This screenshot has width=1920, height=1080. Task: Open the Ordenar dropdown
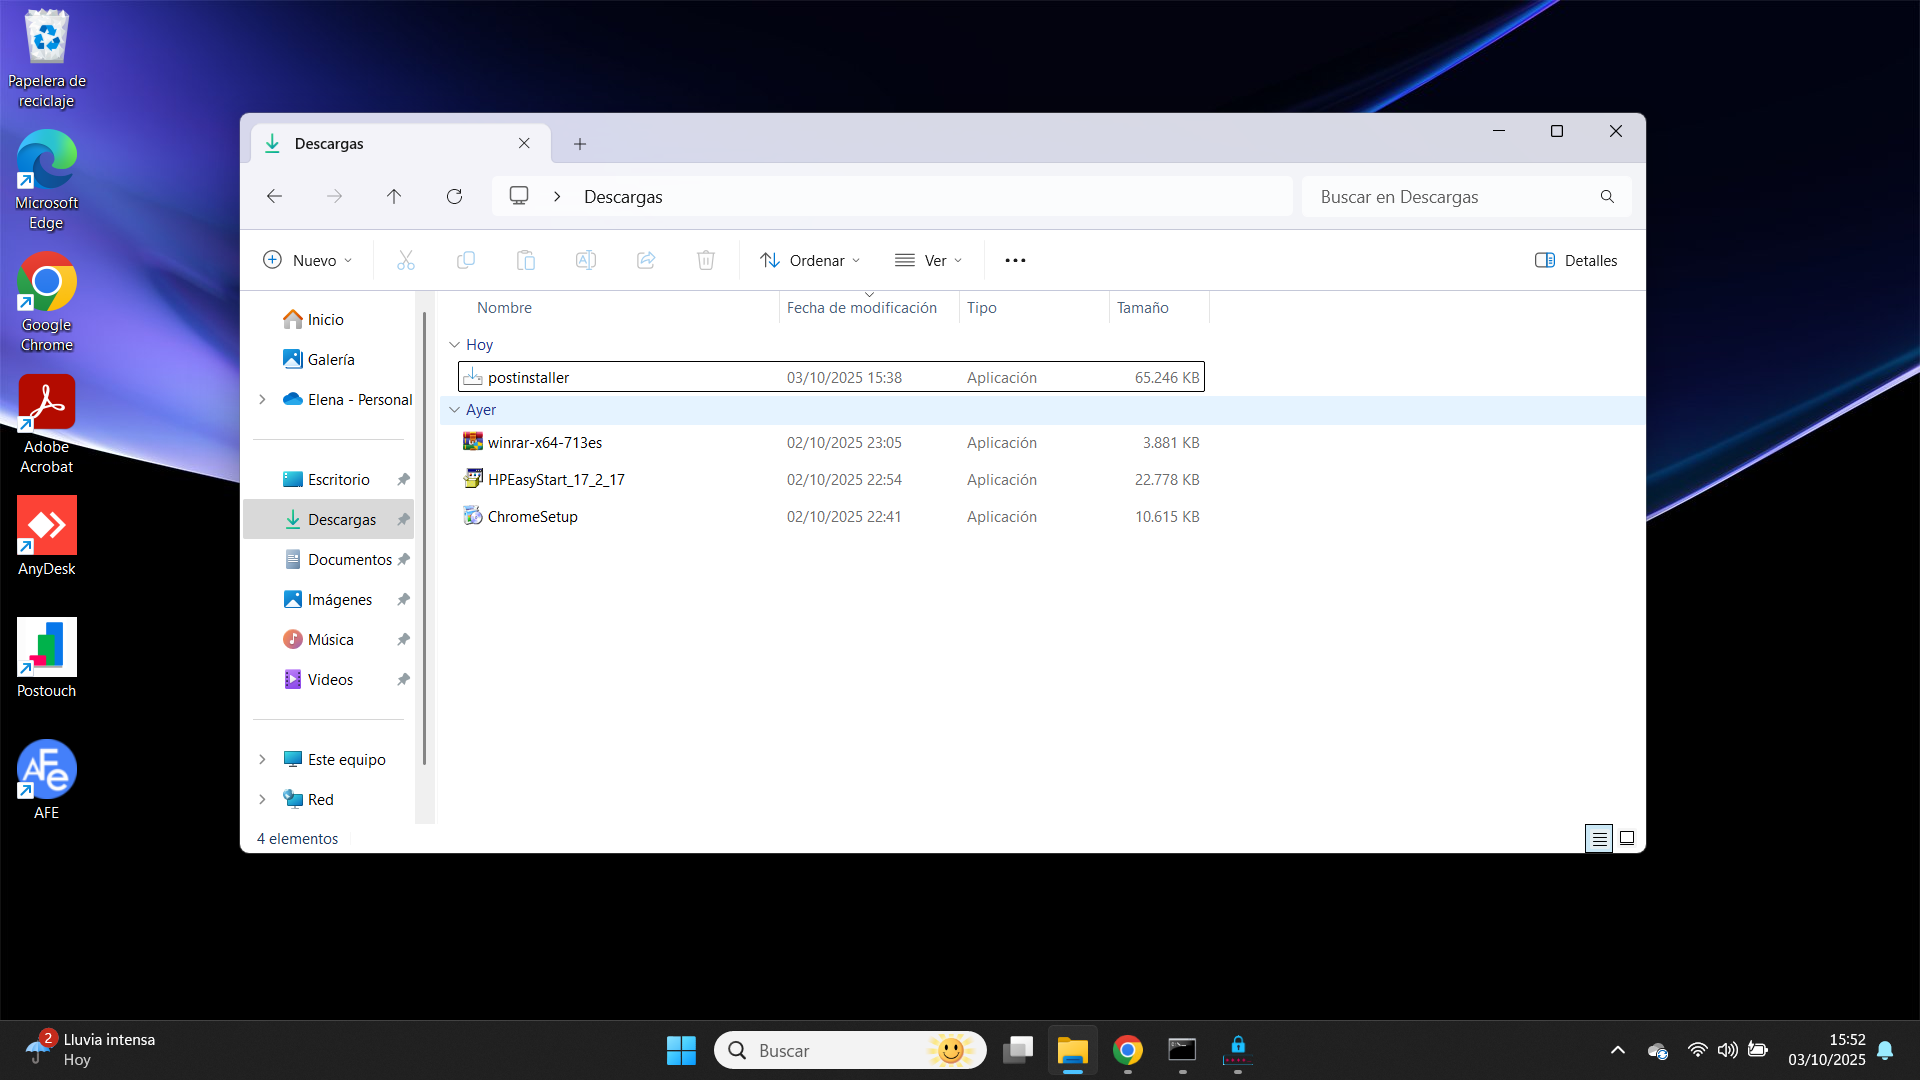click(x=810, y=260)
